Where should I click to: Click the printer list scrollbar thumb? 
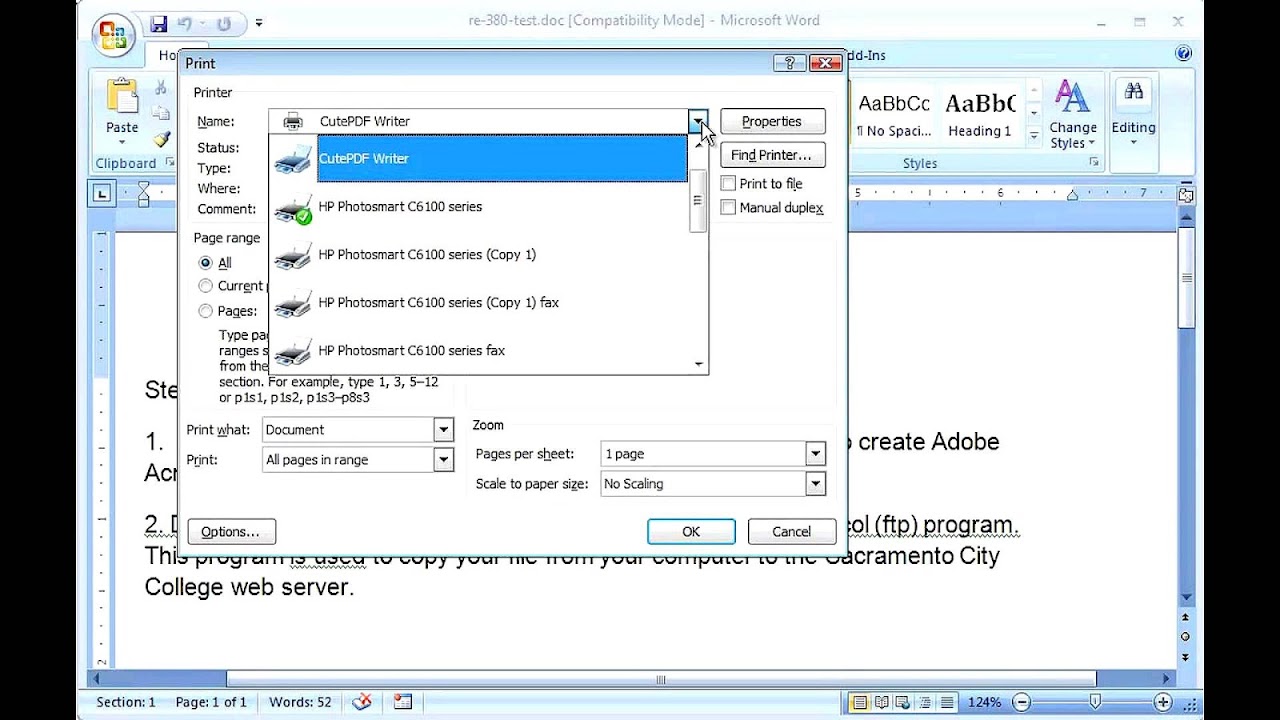[x=698, y=201]
